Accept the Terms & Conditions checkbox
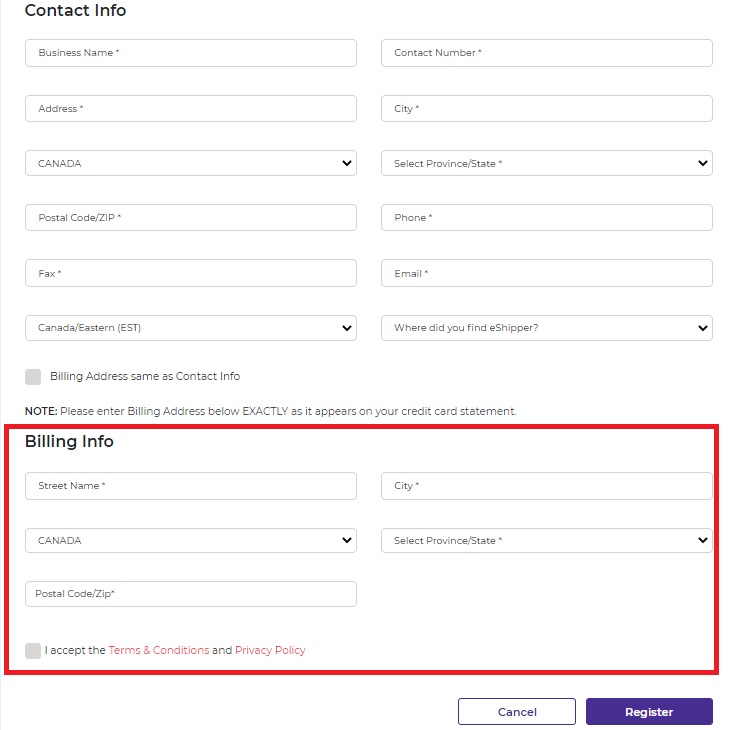The height and width of the screenshot is (730, 729). [x=33, y=651]
